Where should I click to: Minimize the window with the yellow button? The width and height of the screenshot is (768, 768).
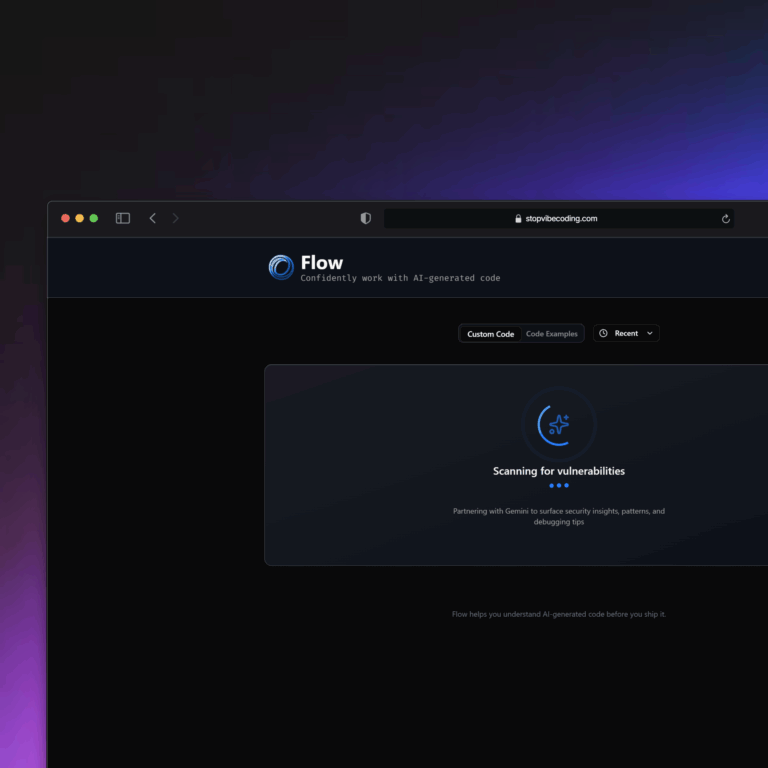pyautogui.click(x=80, y=218)
